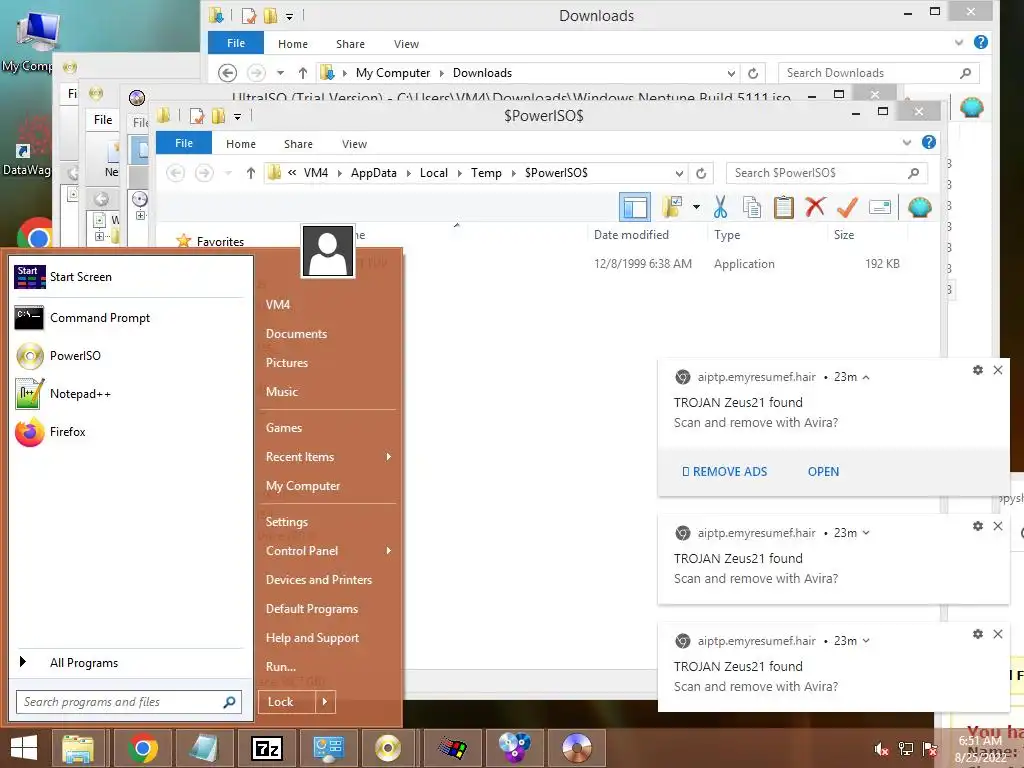Sort by the Size column header
The width and height of the screenshot is (1024, 768).
844,234
